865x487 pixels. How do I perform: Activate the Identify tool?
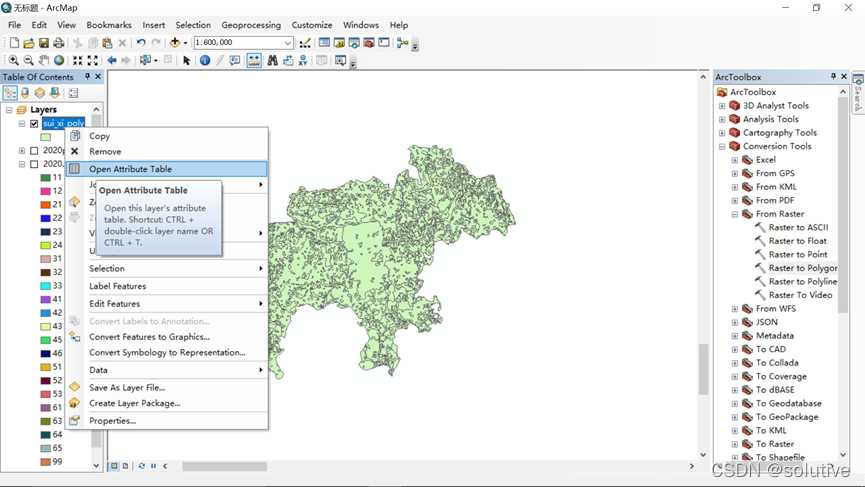point(205,61)
